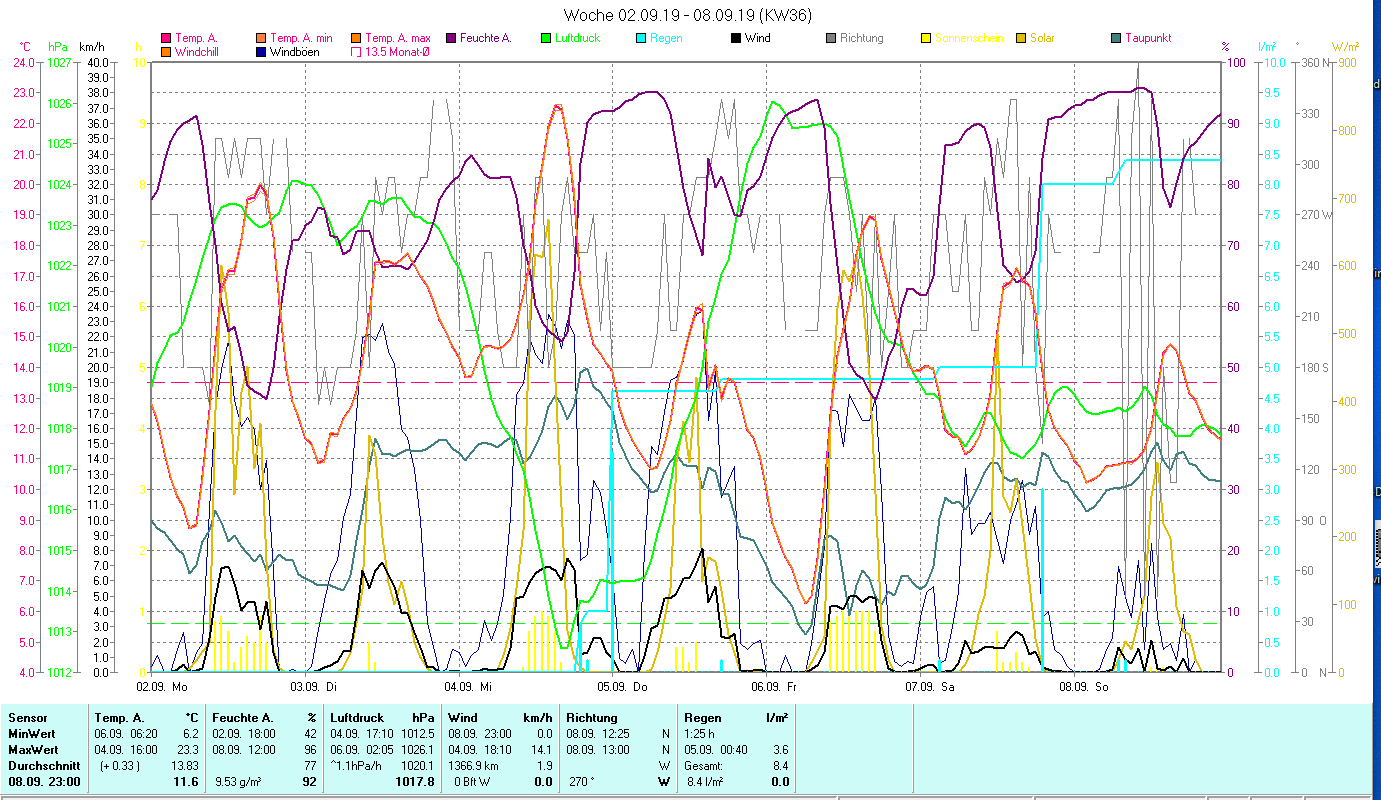Image resolution: width=1381 pixels, height=800 pixels.
Task: Select the '1:25 h' rain duration value
Action: [701, 734]
